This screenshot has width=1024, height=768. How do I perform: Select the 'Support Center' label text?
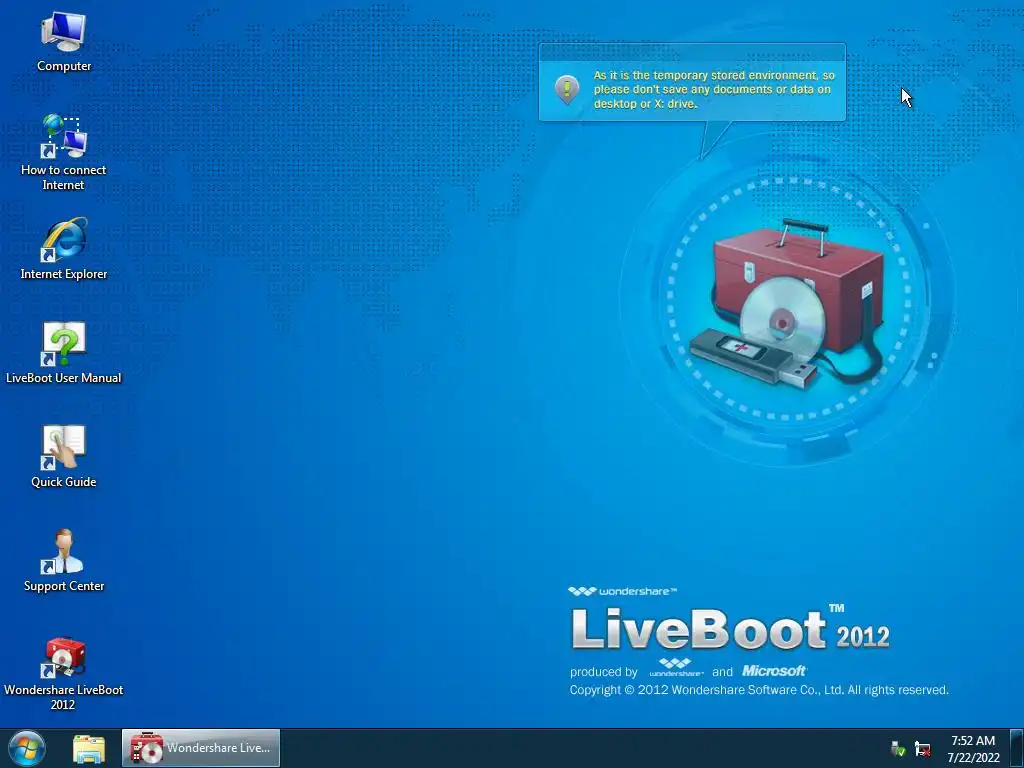pyautogui.click(x=64, y=586)
